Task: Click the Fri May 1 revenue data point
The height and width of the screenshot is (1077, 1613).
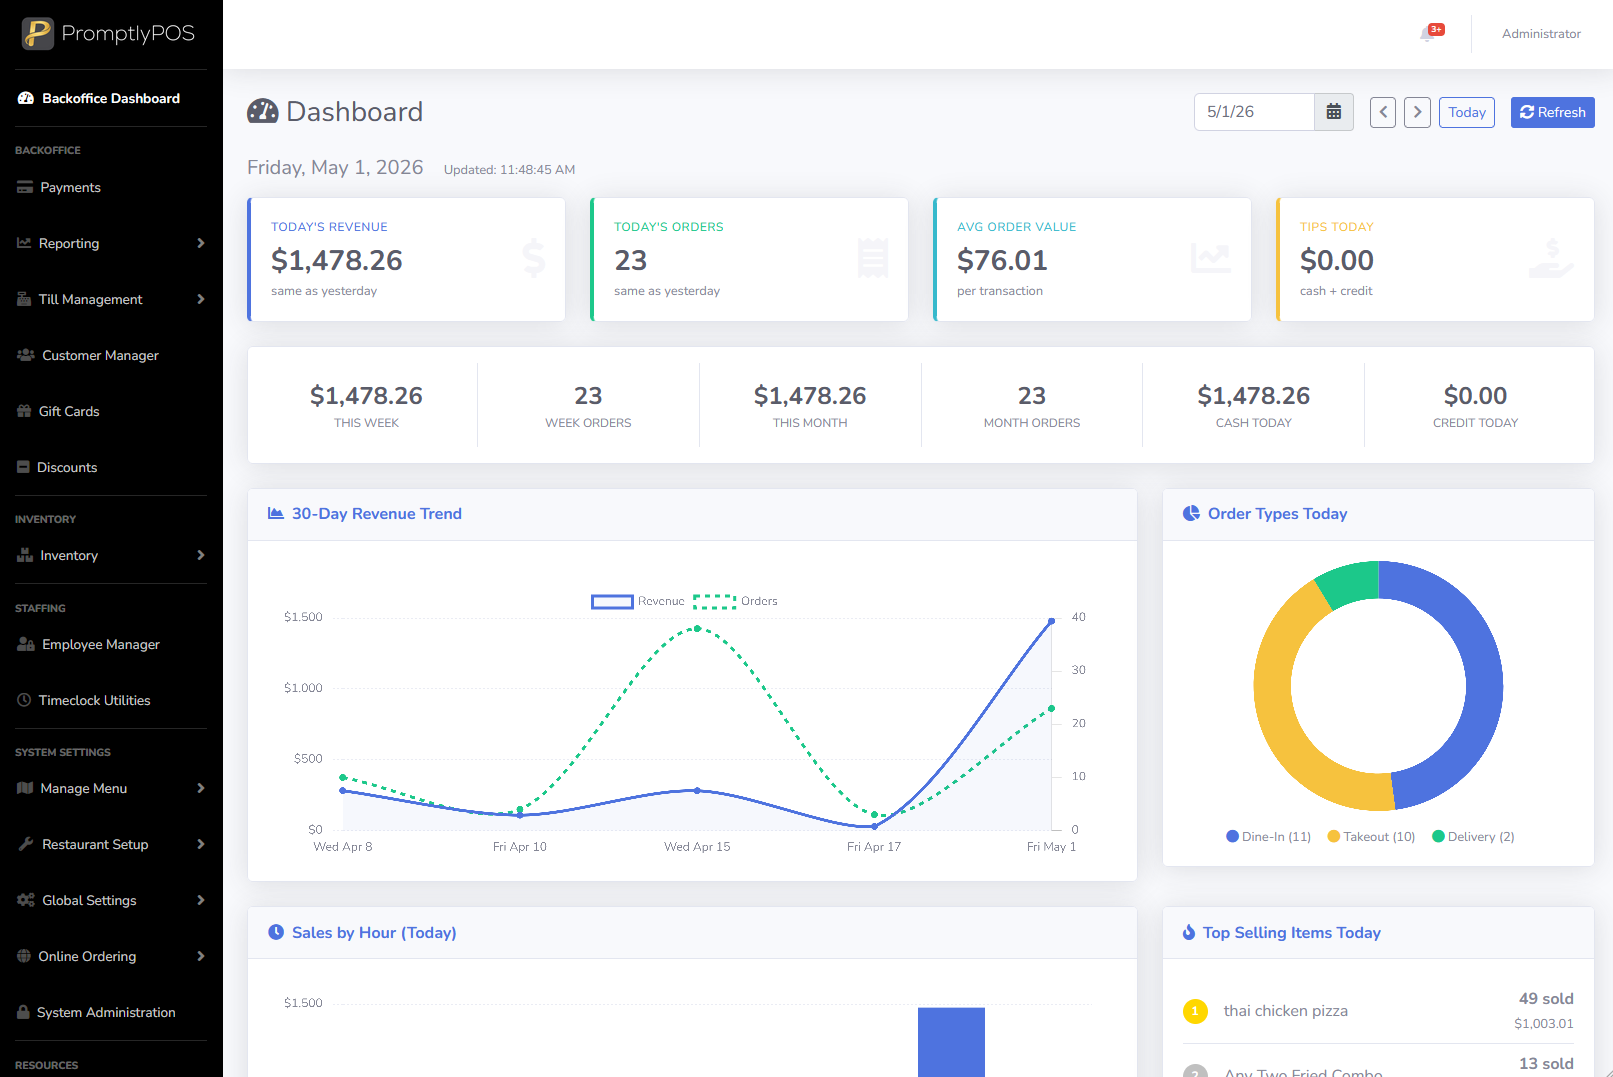Action: pyautogui.click(x=1051, y=621)
